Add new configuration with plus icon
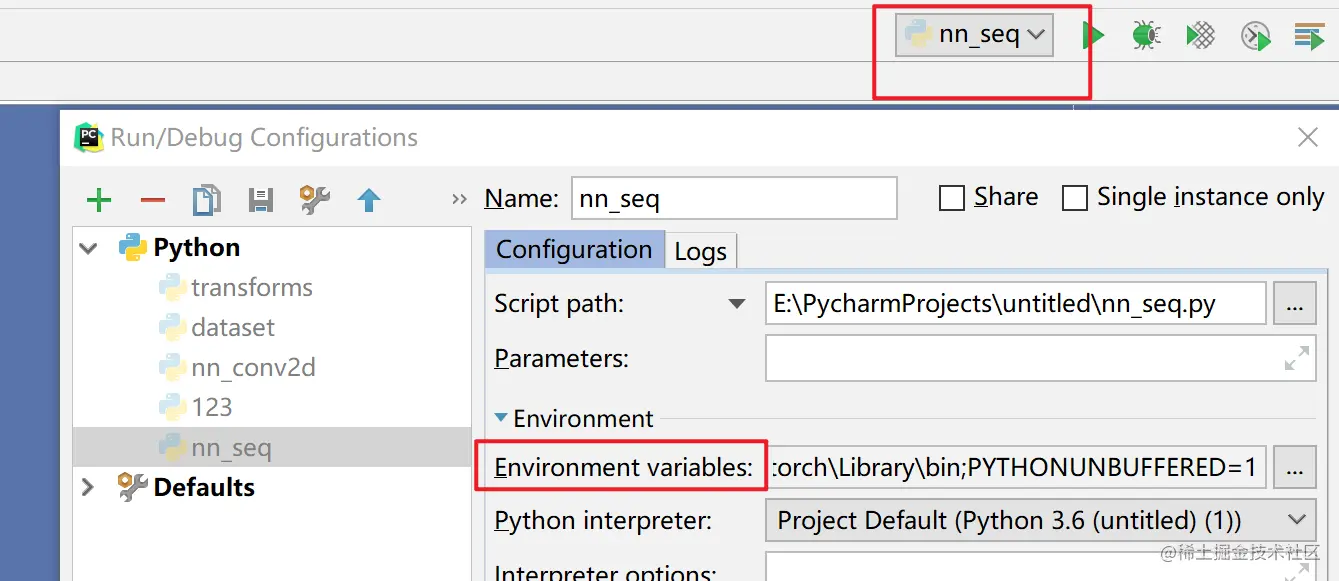Screen dimensions: 1339x581 click(99, 200)
